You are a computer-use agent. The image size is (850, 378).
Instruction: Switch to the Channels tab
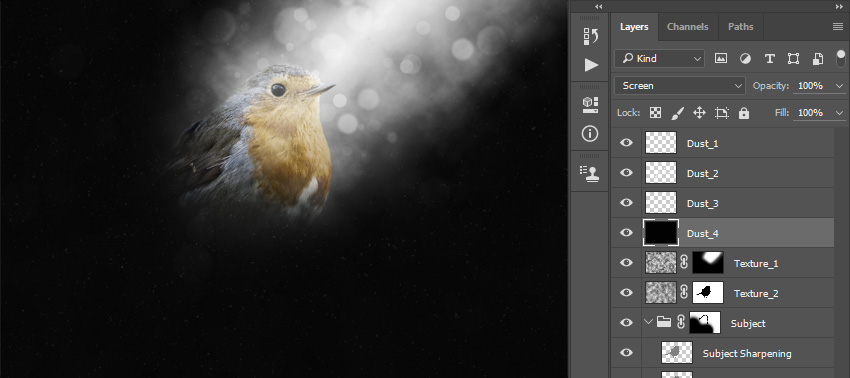[x=687, y=27]
